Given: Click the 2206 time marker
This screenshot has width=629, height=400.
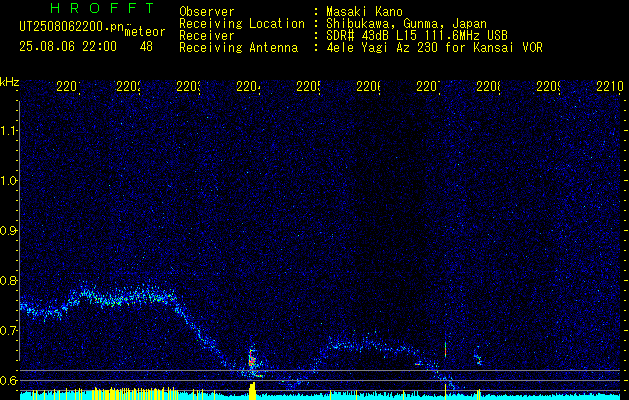Looking at the screenshot, I should [368, 87].
